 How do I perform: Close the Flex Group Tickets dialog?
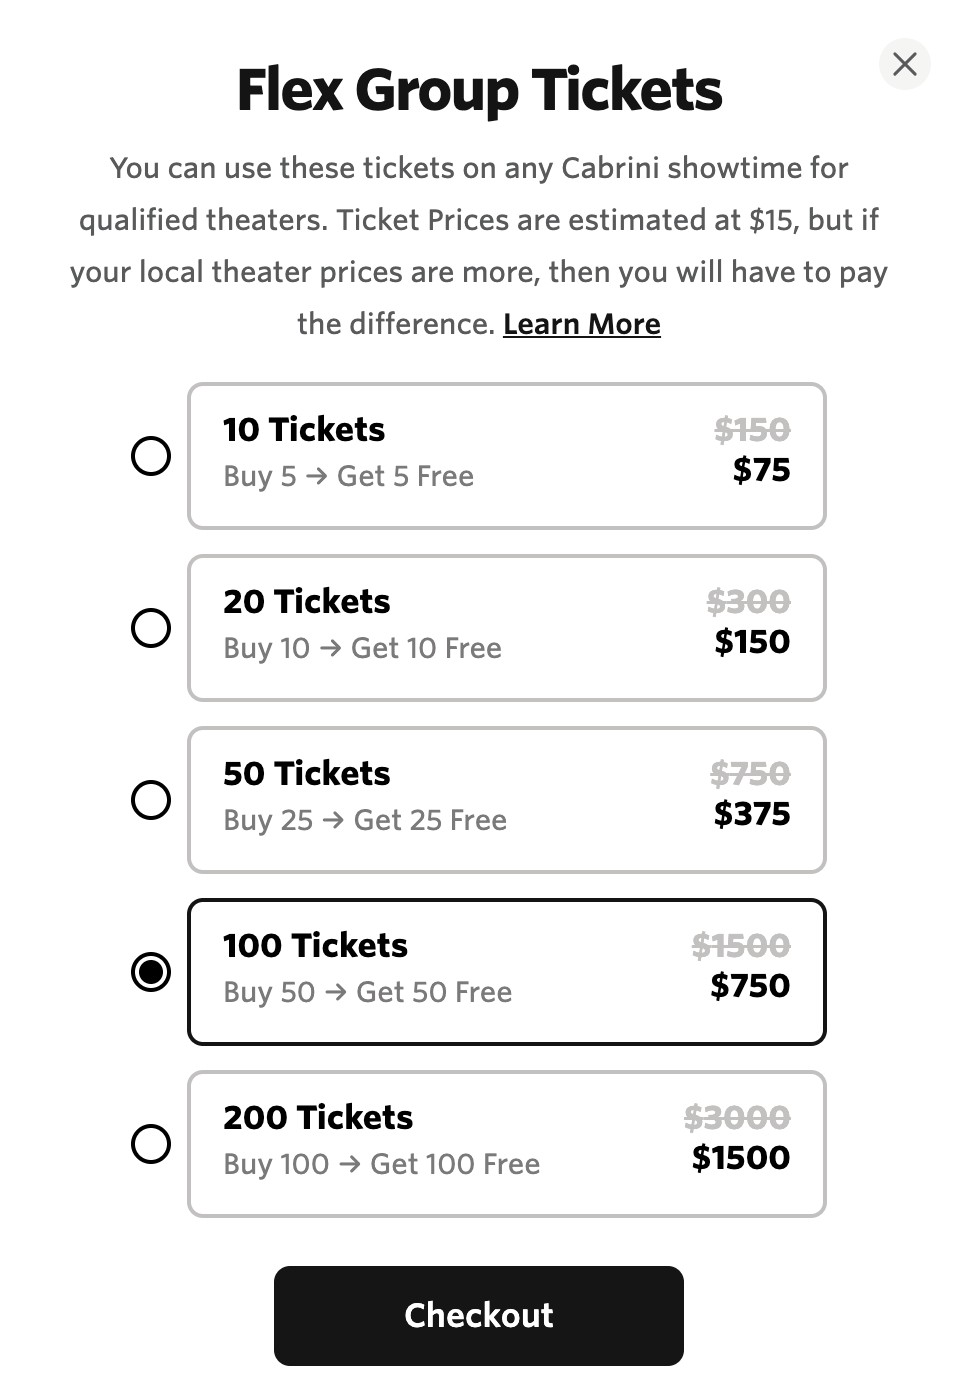[x=904, y=64]
